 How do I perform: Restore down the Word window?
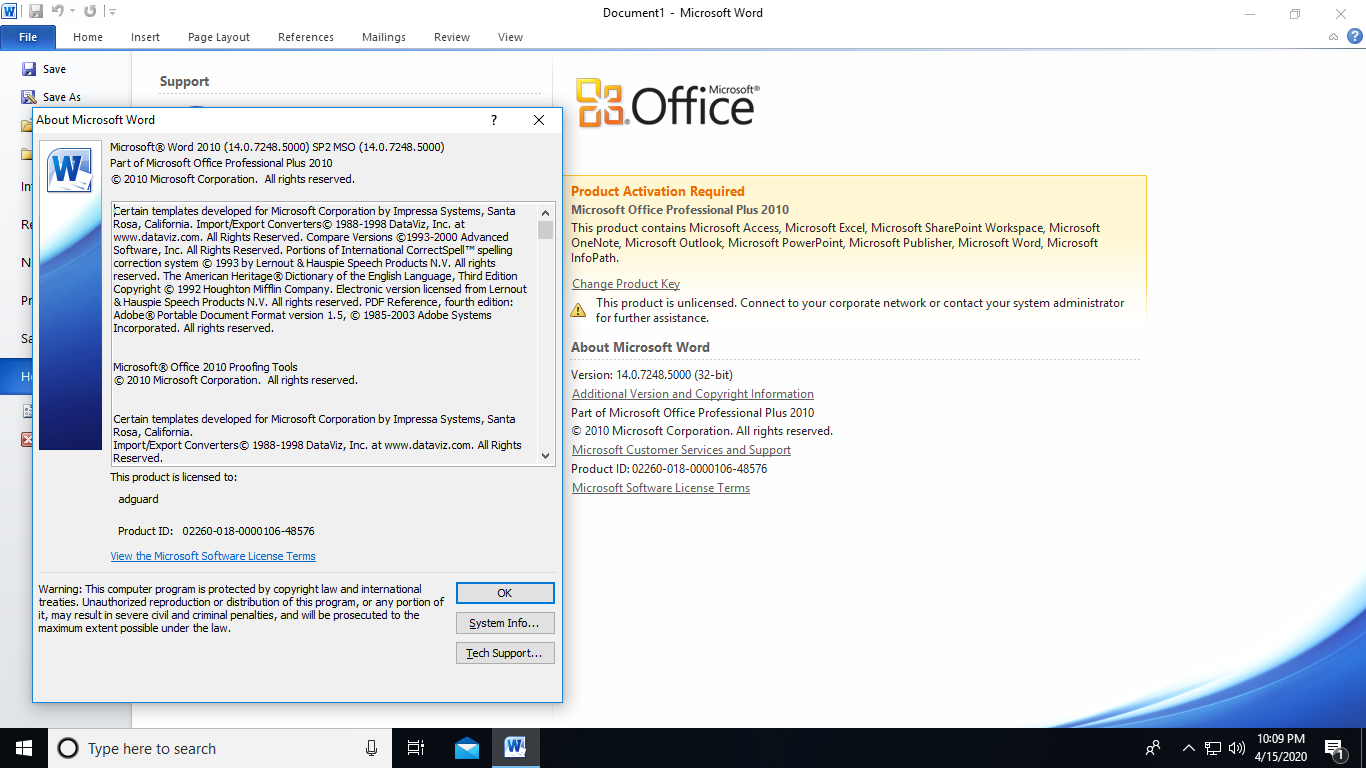point(1295,13)
